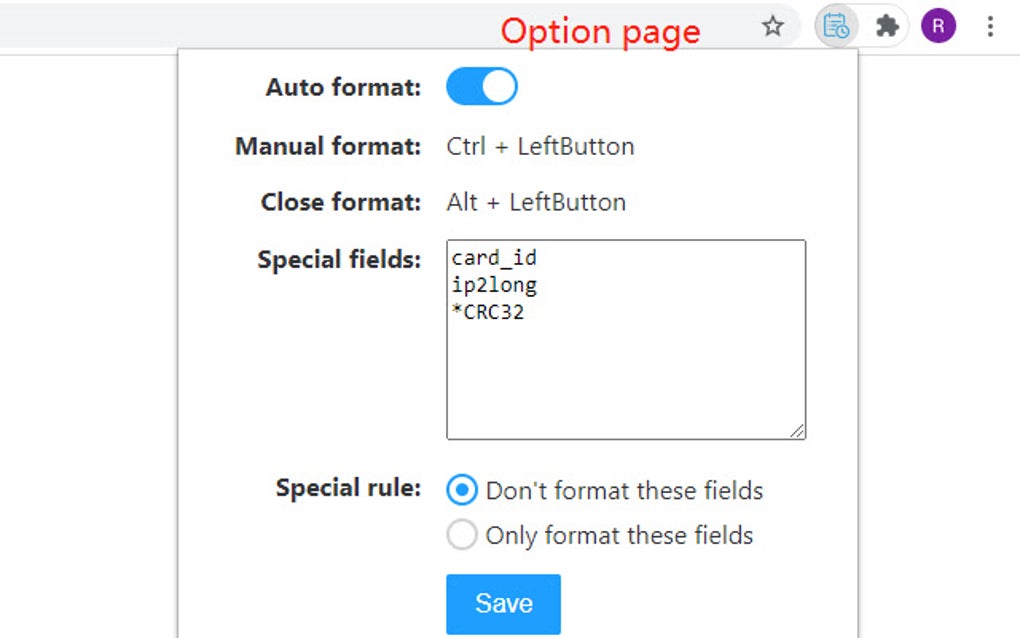Image resolution: width=1020 pixels, height=638 pixels.
Task: Select "Only format these fields" option
Action: click(461, 535)
